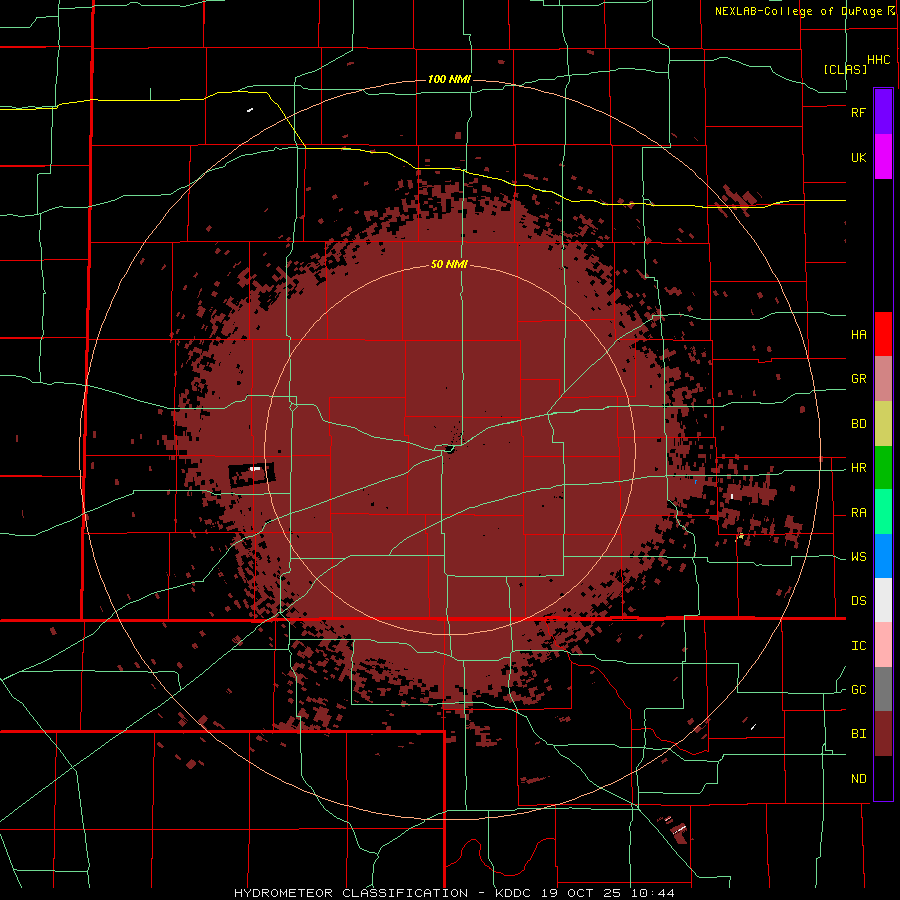Click the RF legend label
The image size is (900, 900).
tap(858, 113)
